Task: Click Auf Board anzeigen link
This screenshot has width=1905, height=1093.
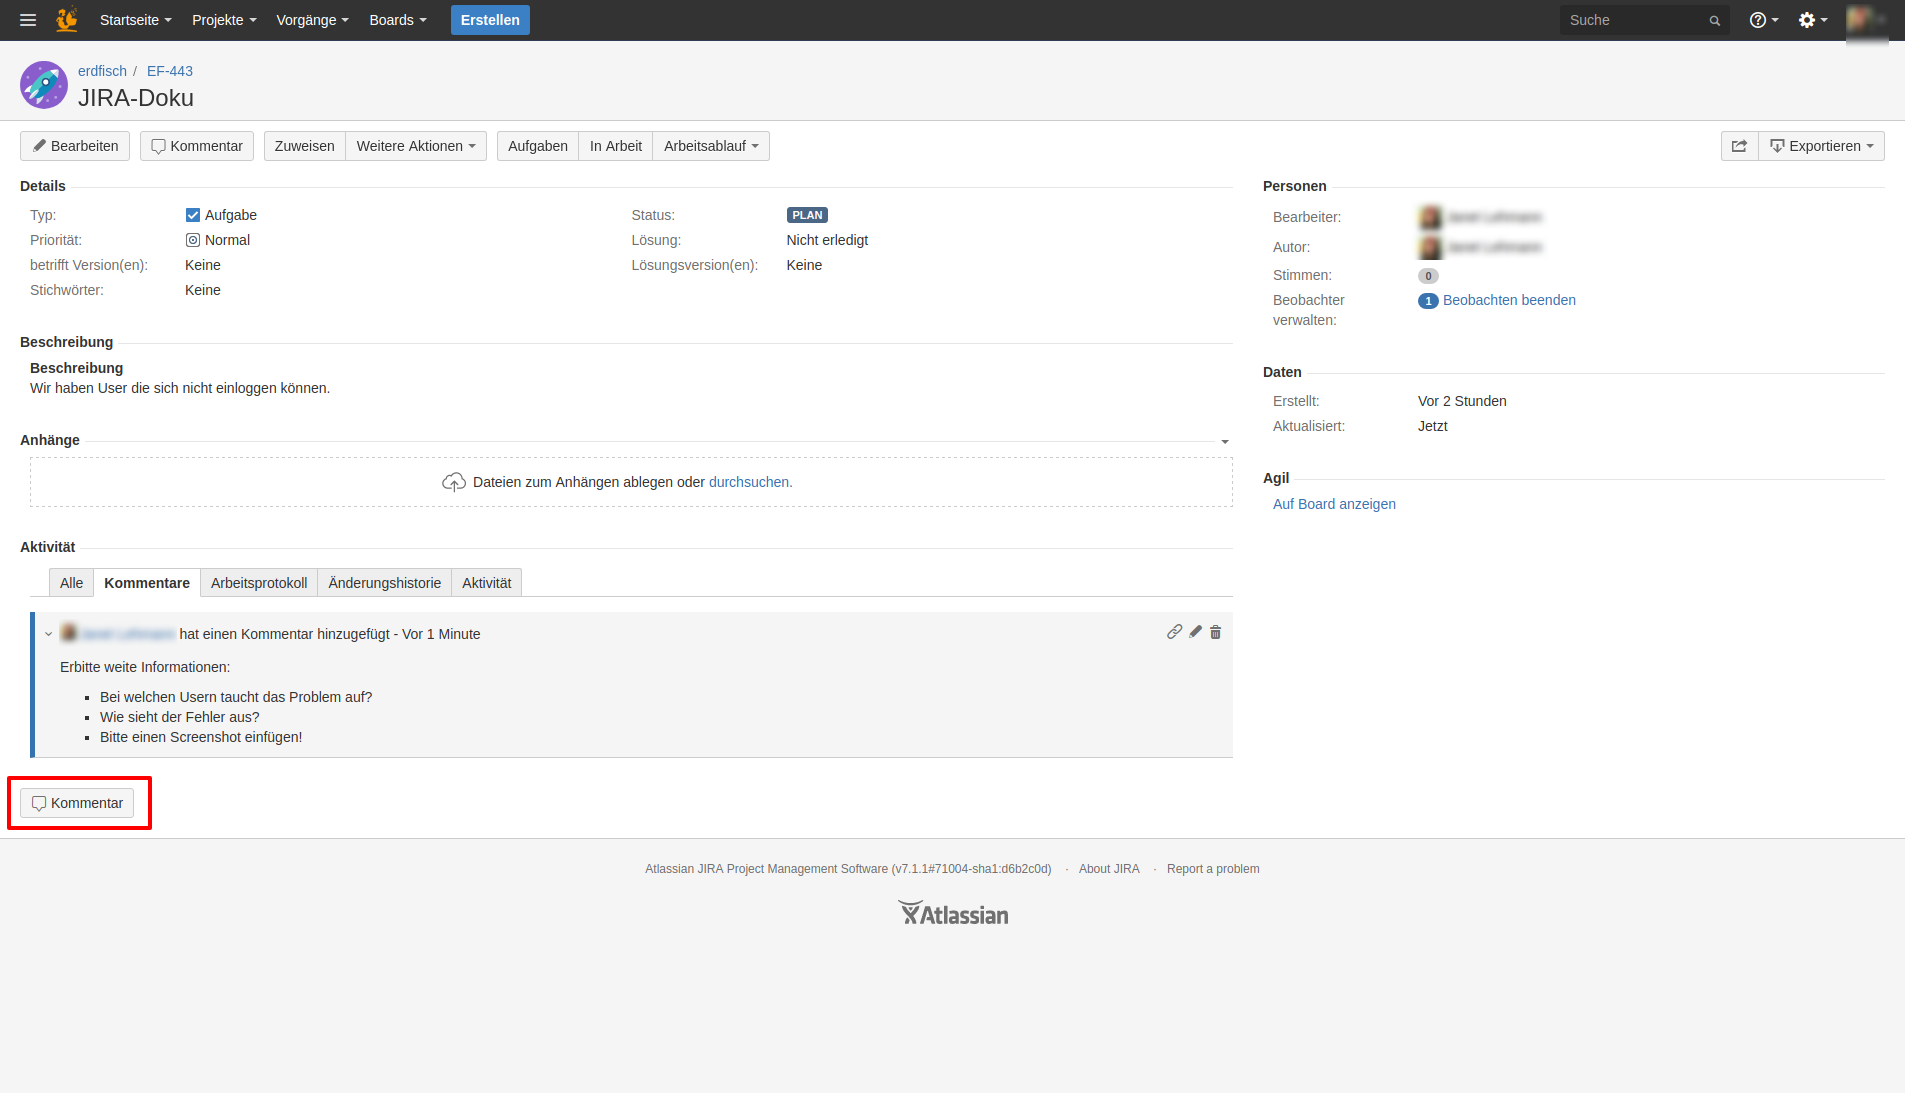Action: (1334, 504)
